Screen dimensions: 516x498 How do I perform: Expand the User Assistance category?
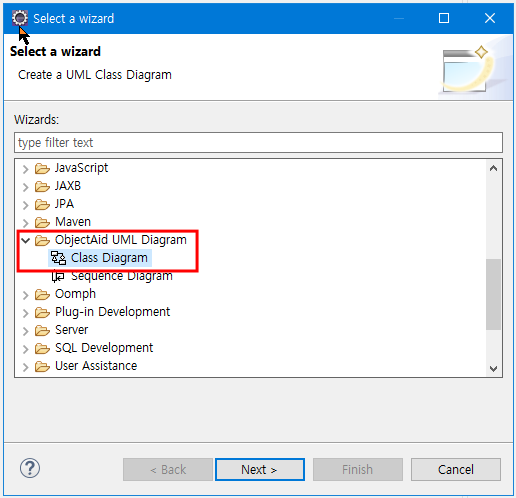pyautogui.click(x=26, y=367)
